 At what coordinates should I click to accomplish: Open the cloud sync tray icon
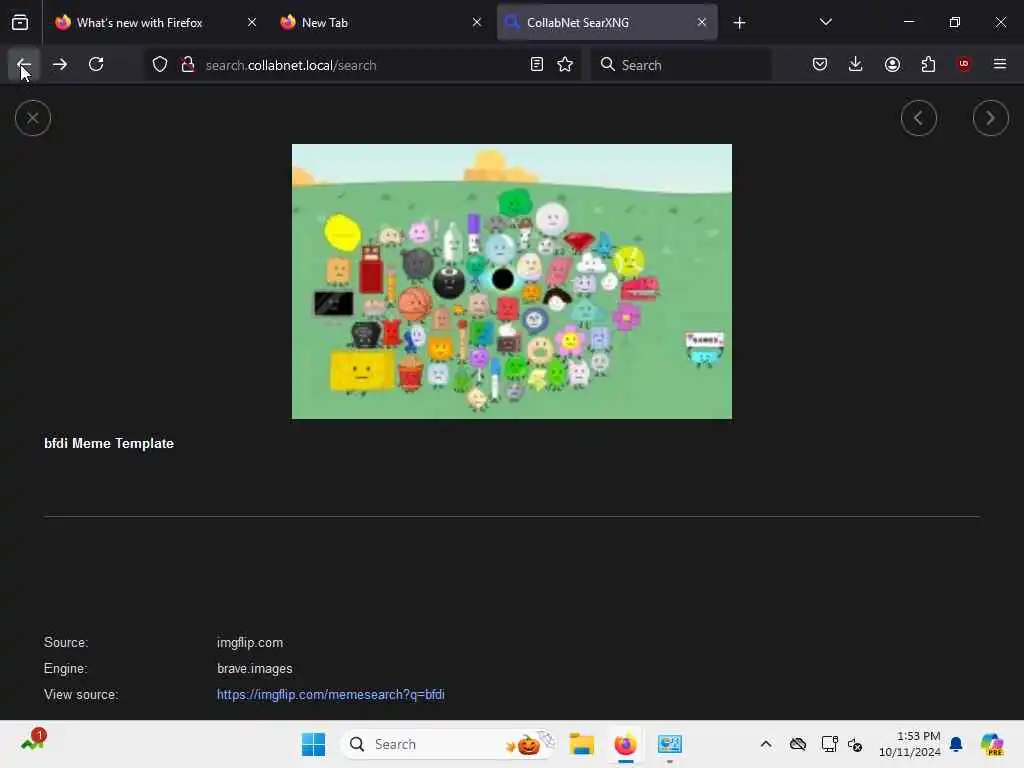pos(798,744)
